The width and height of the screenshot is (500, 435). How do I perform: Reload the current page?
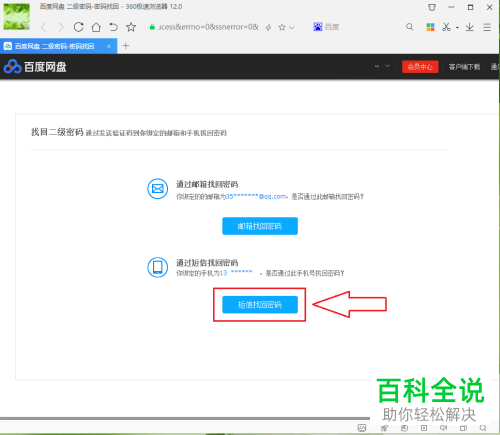click(x=79, y=27)
